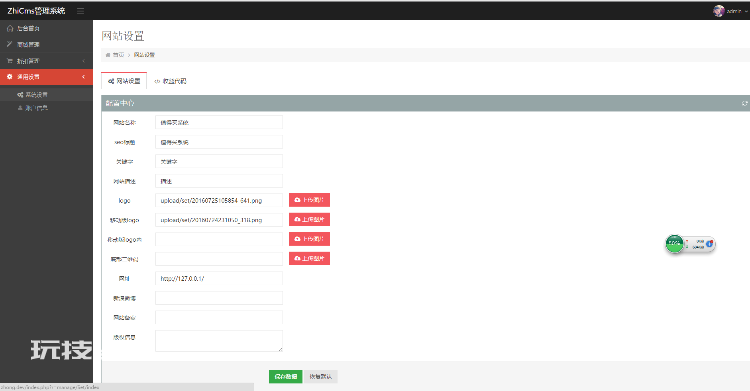
Task: Focus the URL field containing http://127.0.0.1/
Action: coord(219,278)
